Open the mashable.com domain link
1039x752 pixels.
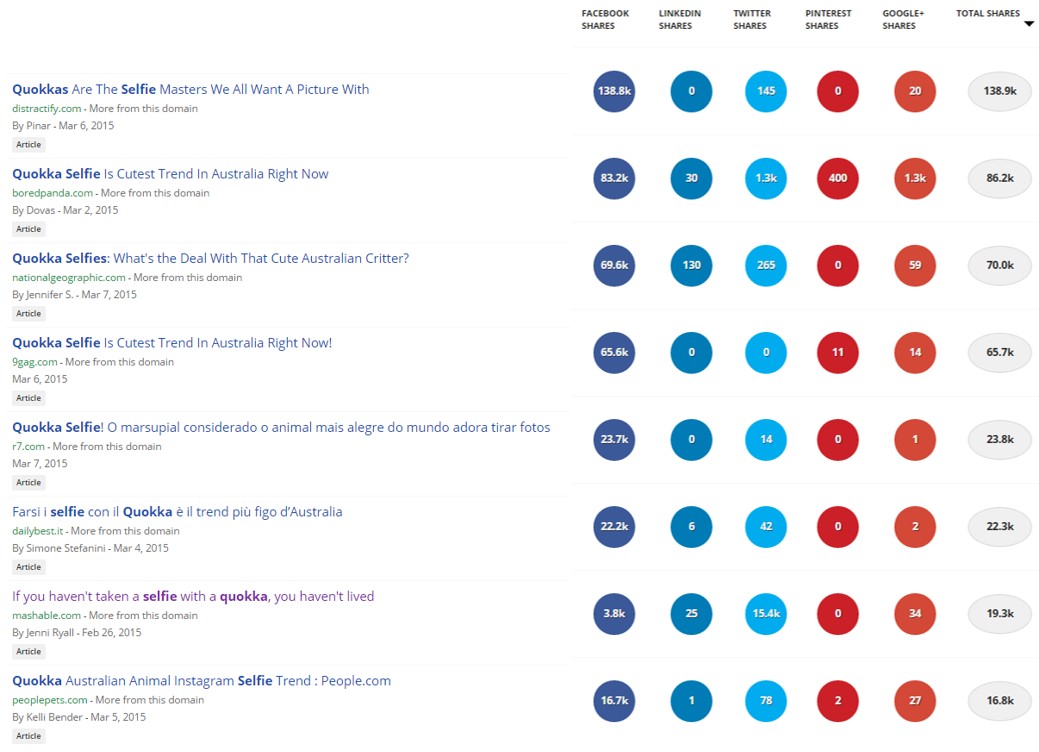tap(46, 616)
